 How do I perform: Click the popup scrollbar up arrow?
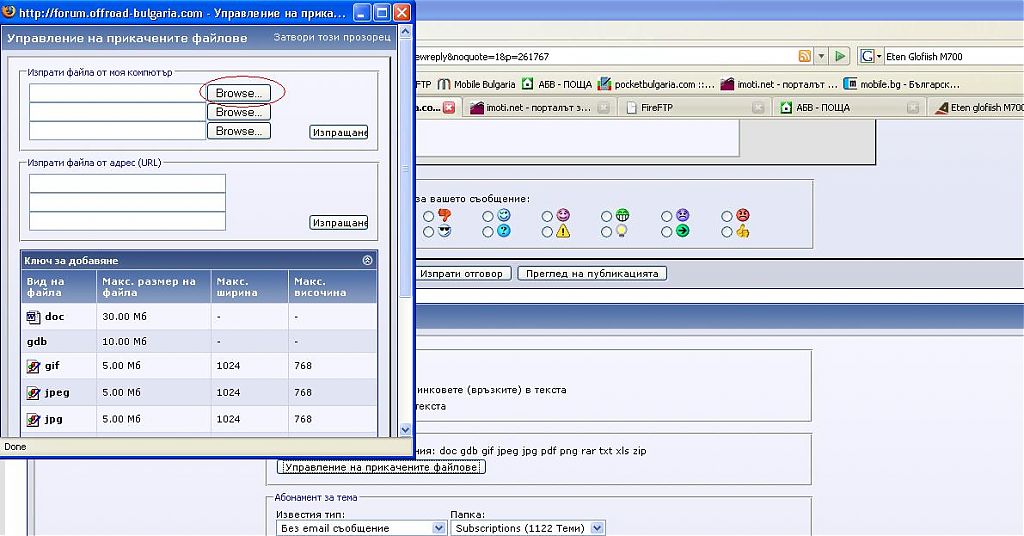click(x=406, y=31)
